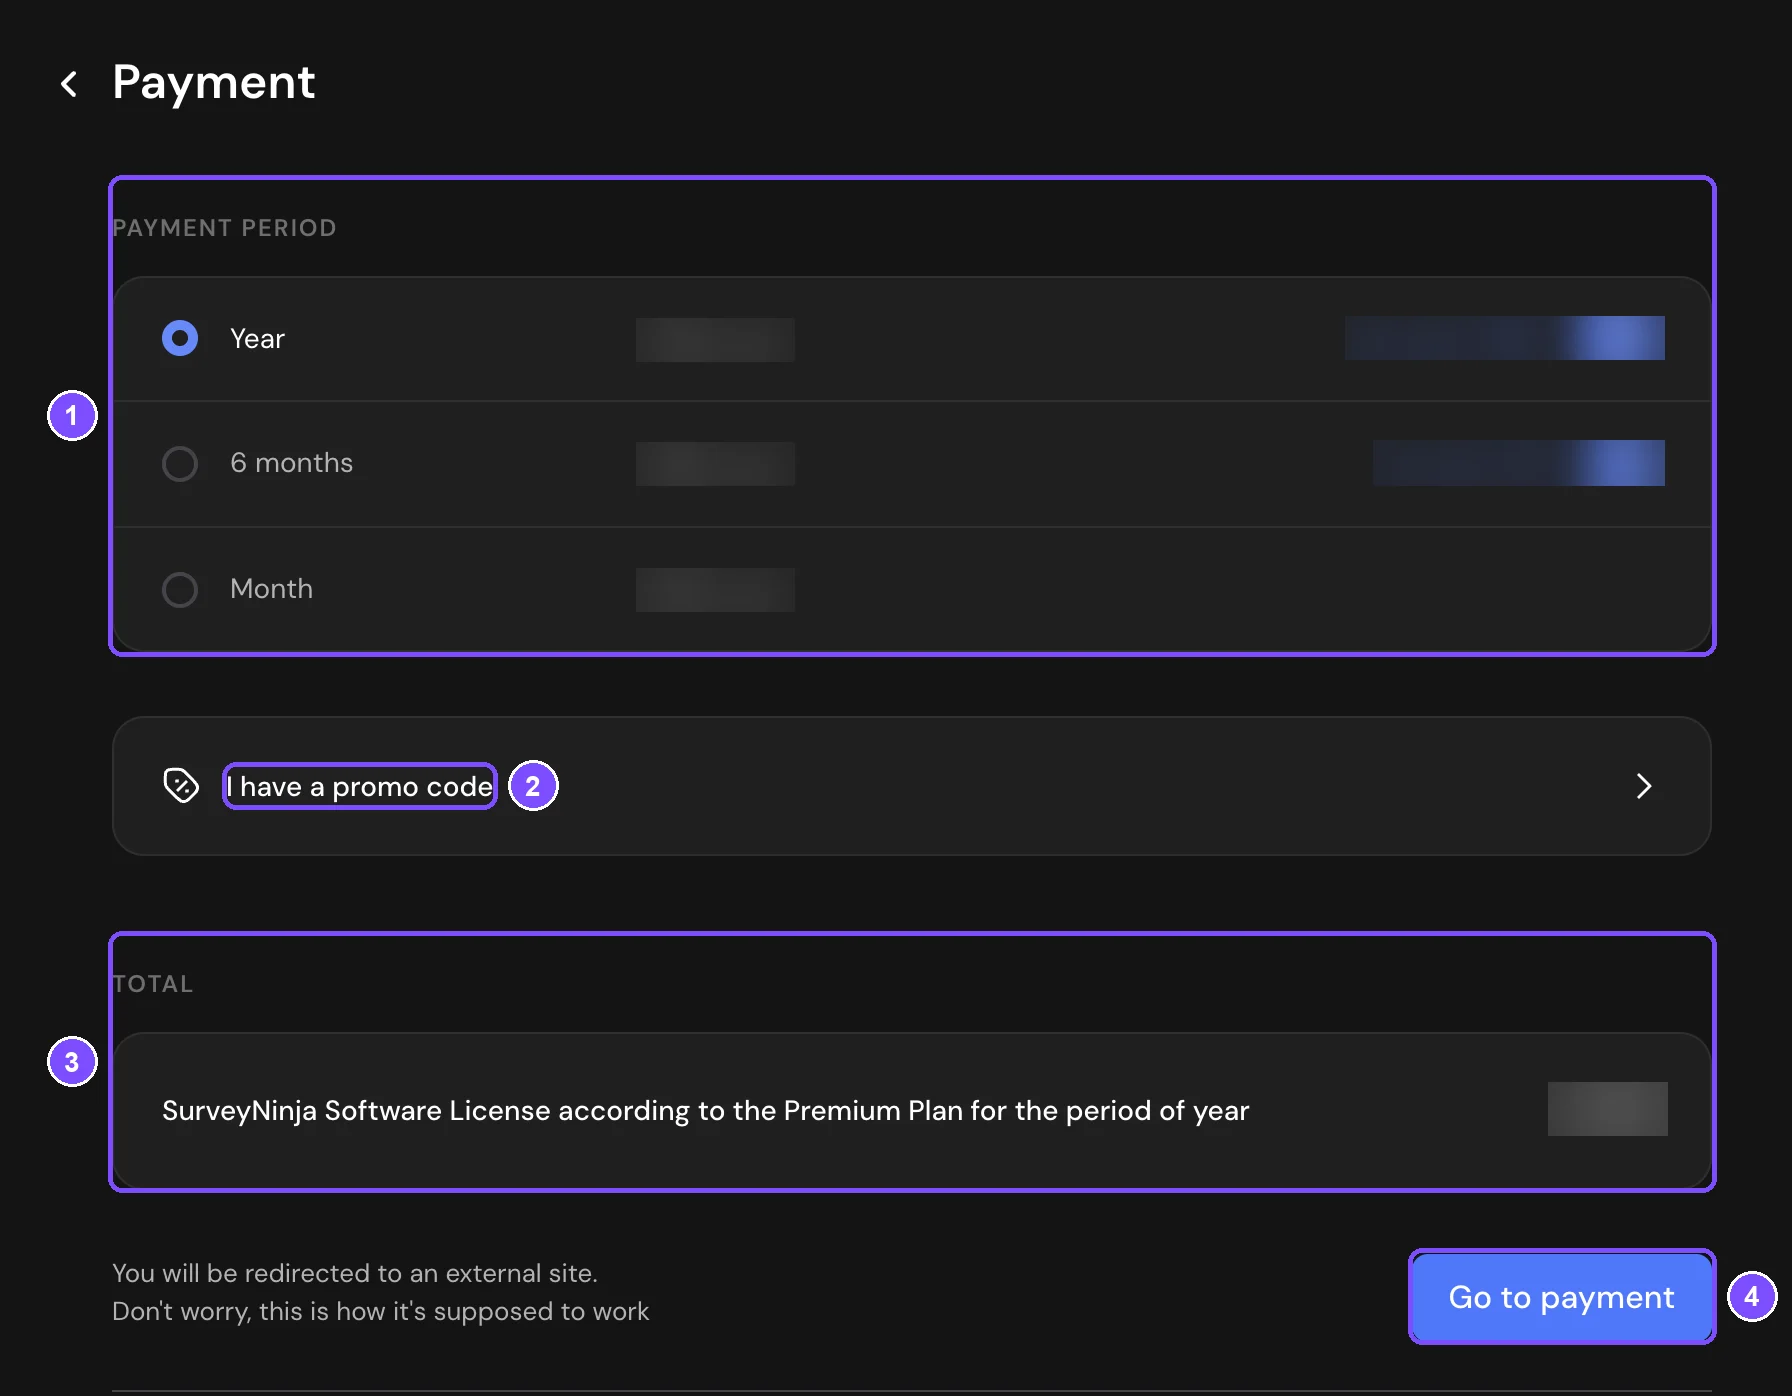Click the Go to payment button

1561,1296
